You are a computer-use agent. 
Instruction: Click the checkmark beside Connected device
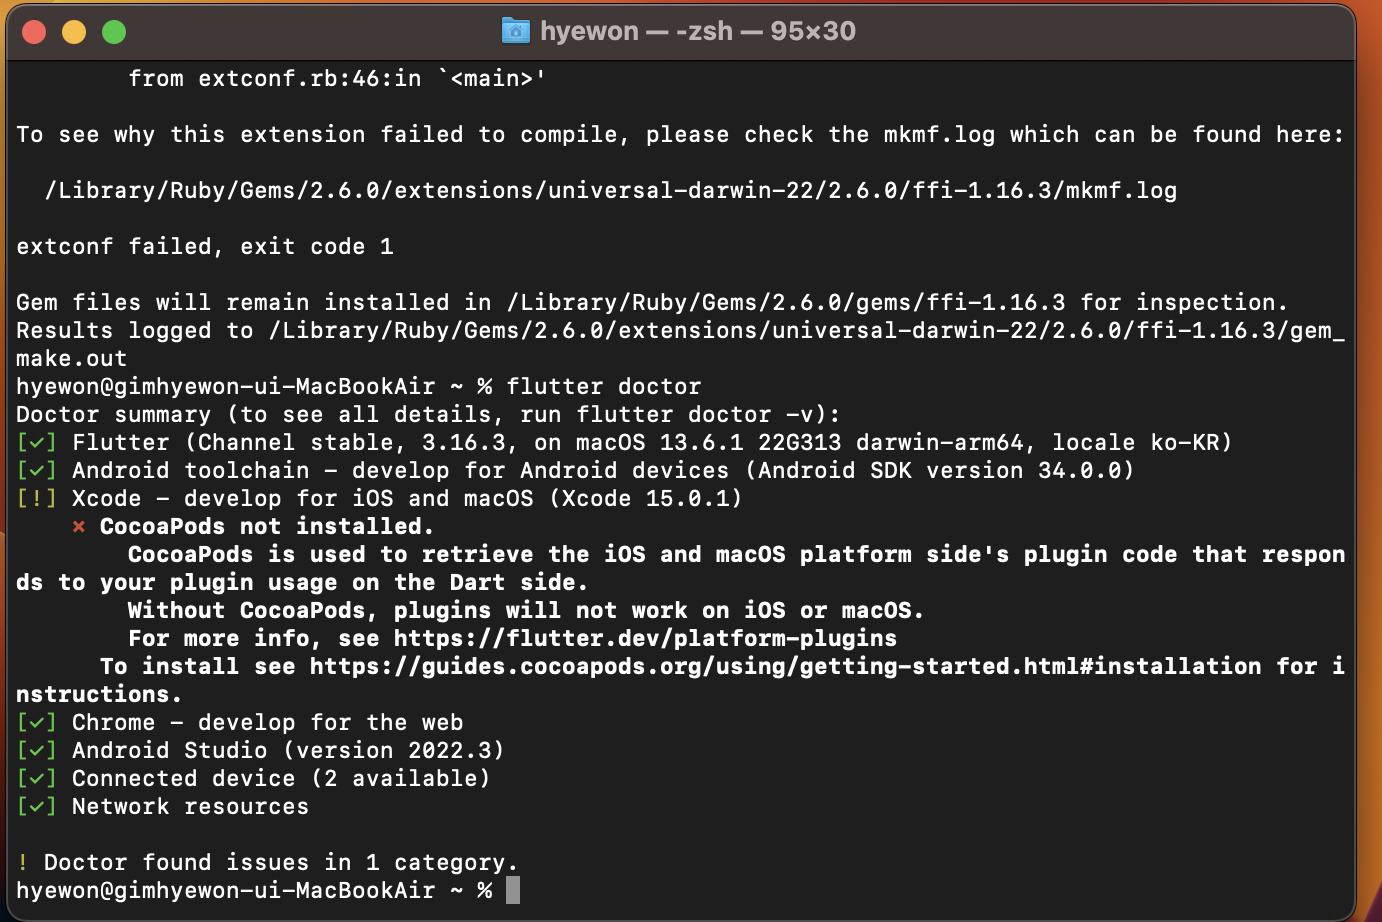[x=37, y=778]
